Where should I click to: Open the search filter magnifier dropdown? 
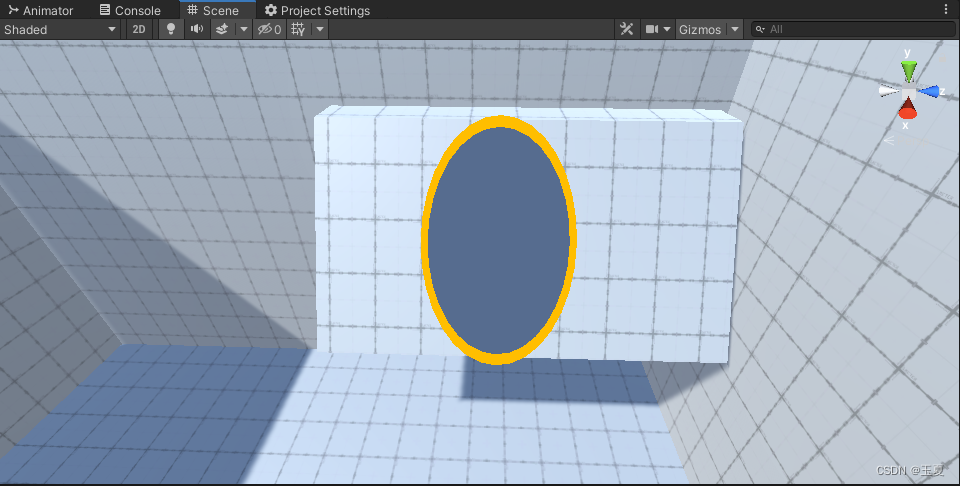click(760, 29)
